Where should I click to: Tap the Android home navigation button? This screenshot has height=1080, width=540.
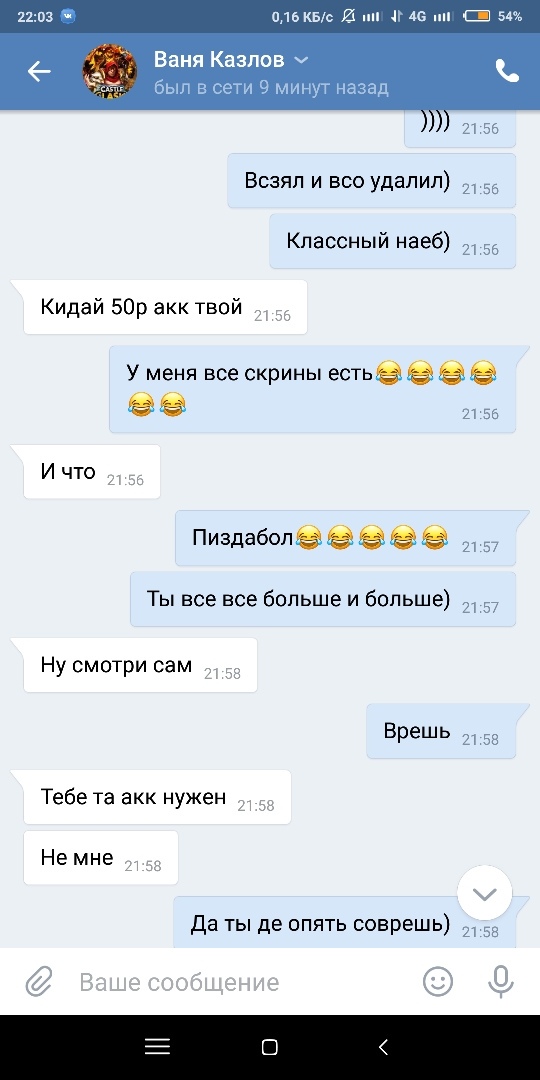[270, 1048]
